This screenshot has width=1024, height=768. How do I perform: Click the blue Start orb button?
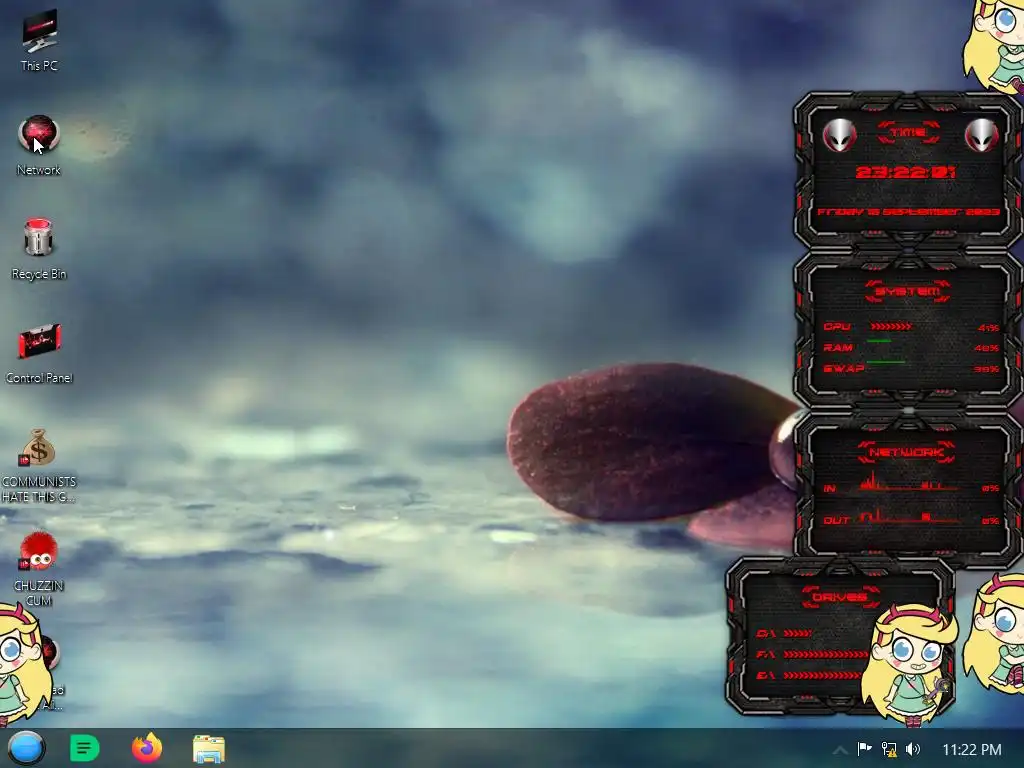click(26, 748)
